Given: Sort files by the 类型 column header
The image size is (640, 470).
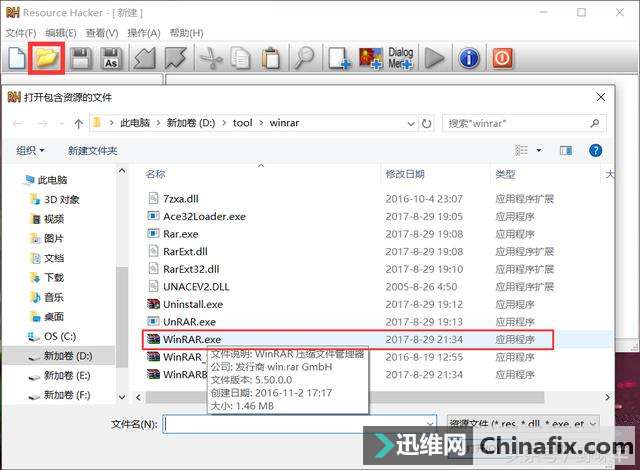Looking at the screenshot, I should click(505, 175).
